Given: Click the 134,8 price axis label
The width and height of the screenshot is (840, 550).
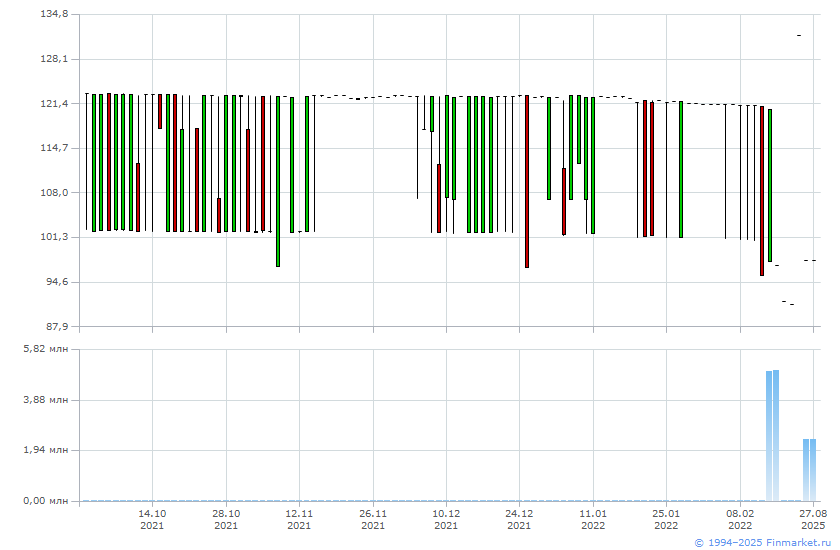Looking at the screenshot, I should point(55,14).
